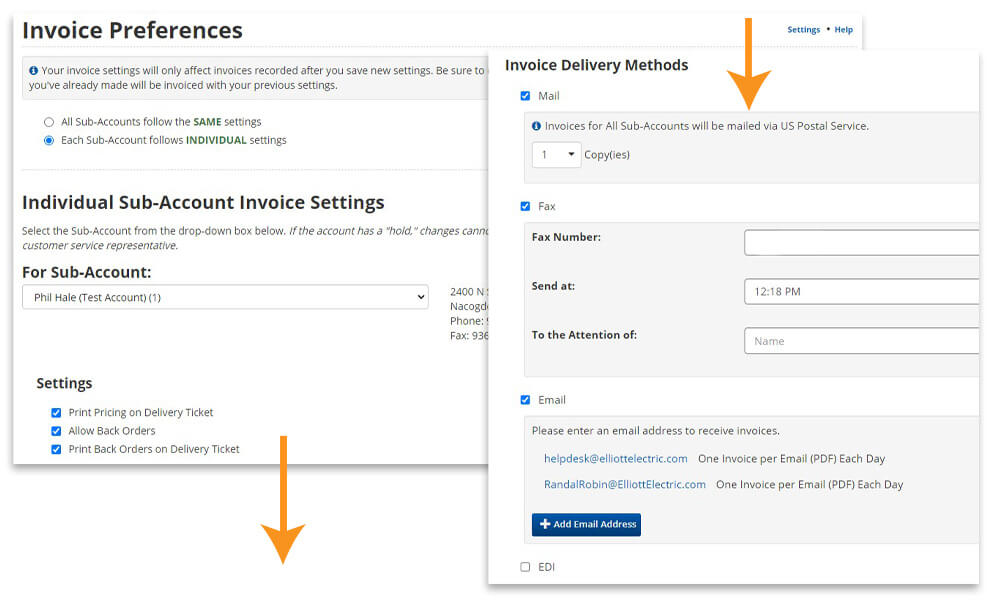Select All Sub-Accounts follow the SAME settings
Image resolution: width=1000 pixels, height=600 pixels.
point(48,122)
